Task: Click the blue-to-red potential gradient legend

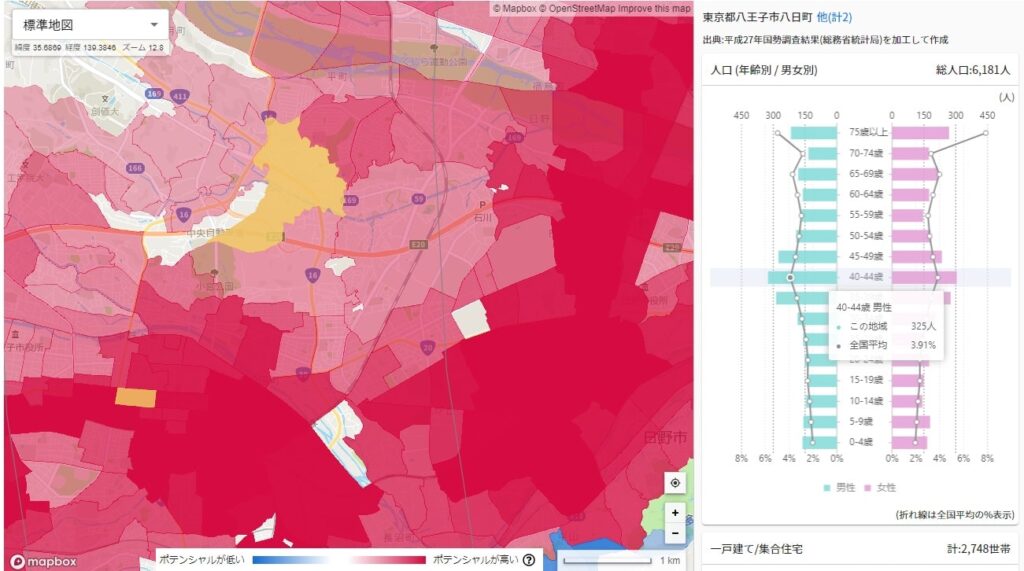Action: tap(338, 560)
